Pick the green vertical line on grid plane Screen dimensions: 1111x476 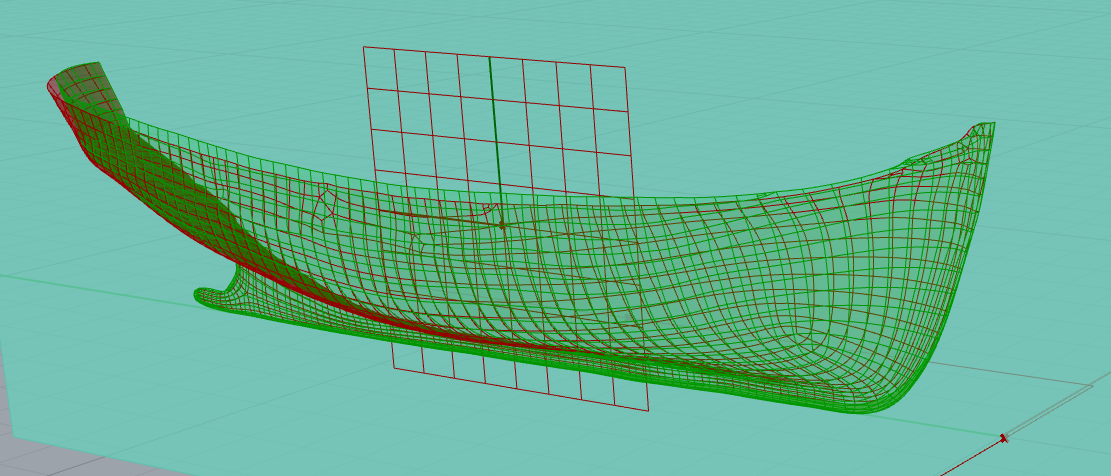click(x=495, y=142)
